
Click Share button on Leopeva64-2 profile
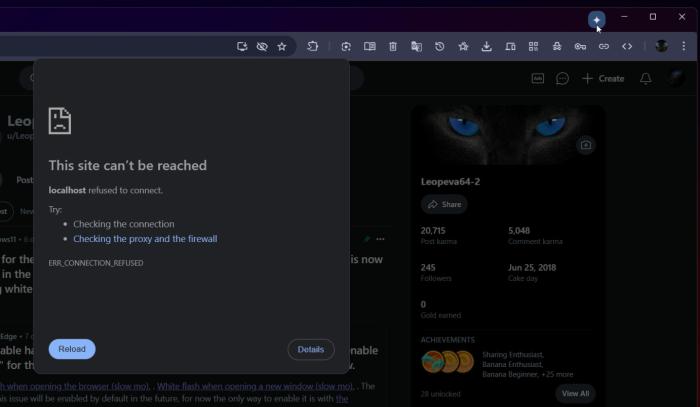[444, 204]
